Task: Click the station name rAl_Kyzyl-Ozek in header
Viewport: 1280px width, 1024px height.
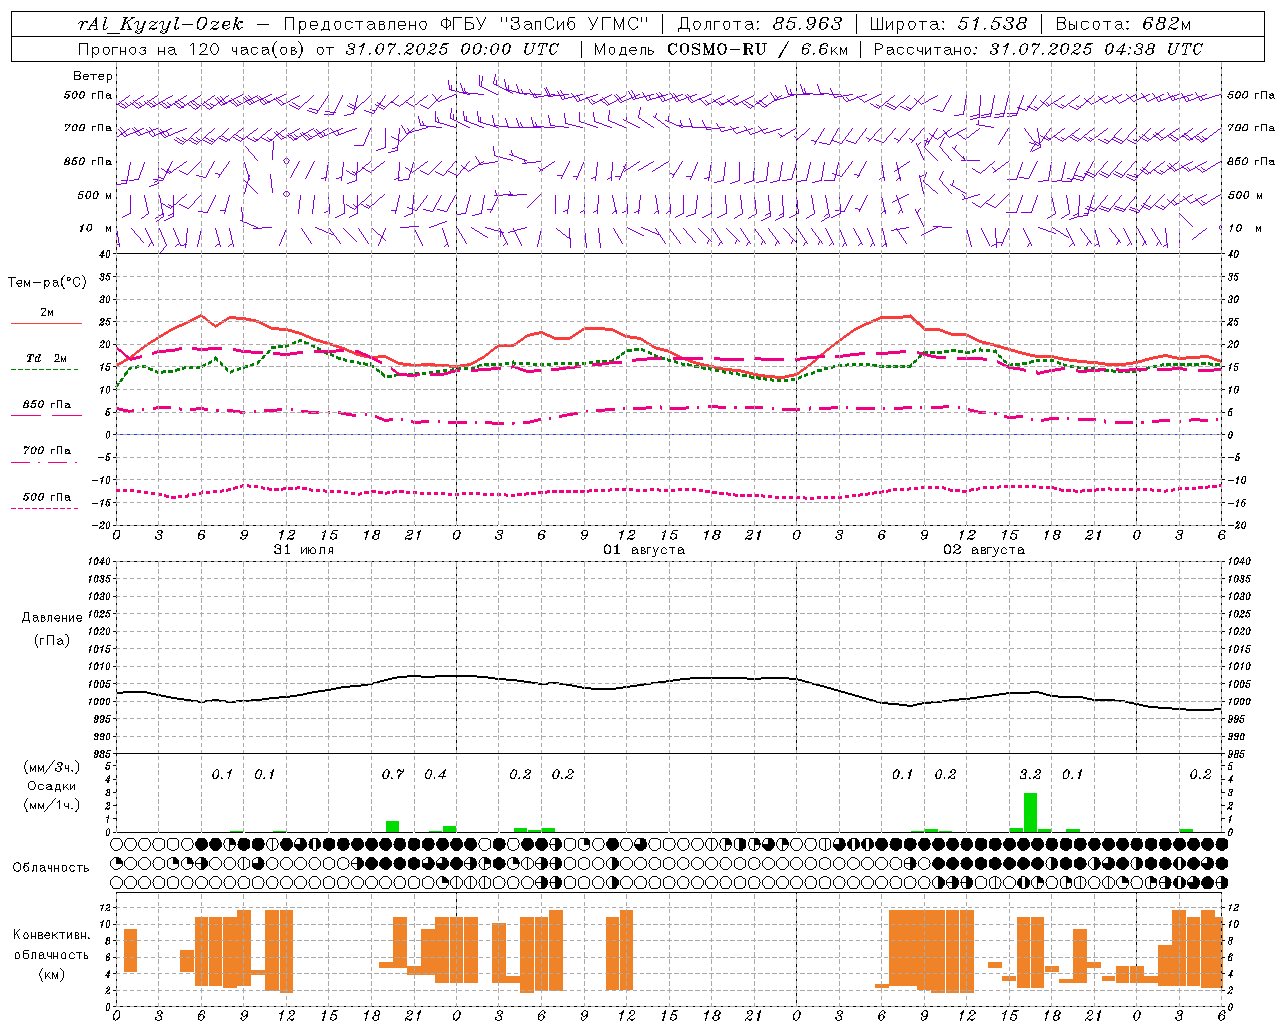Action: (x=160, y=25)
